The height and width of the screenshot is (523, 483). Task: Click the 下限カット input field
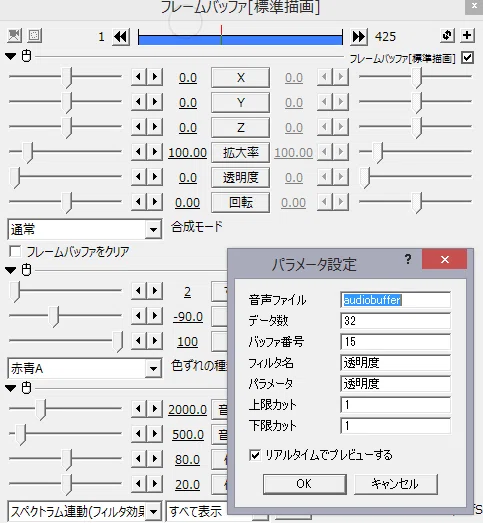pos(395,426)
